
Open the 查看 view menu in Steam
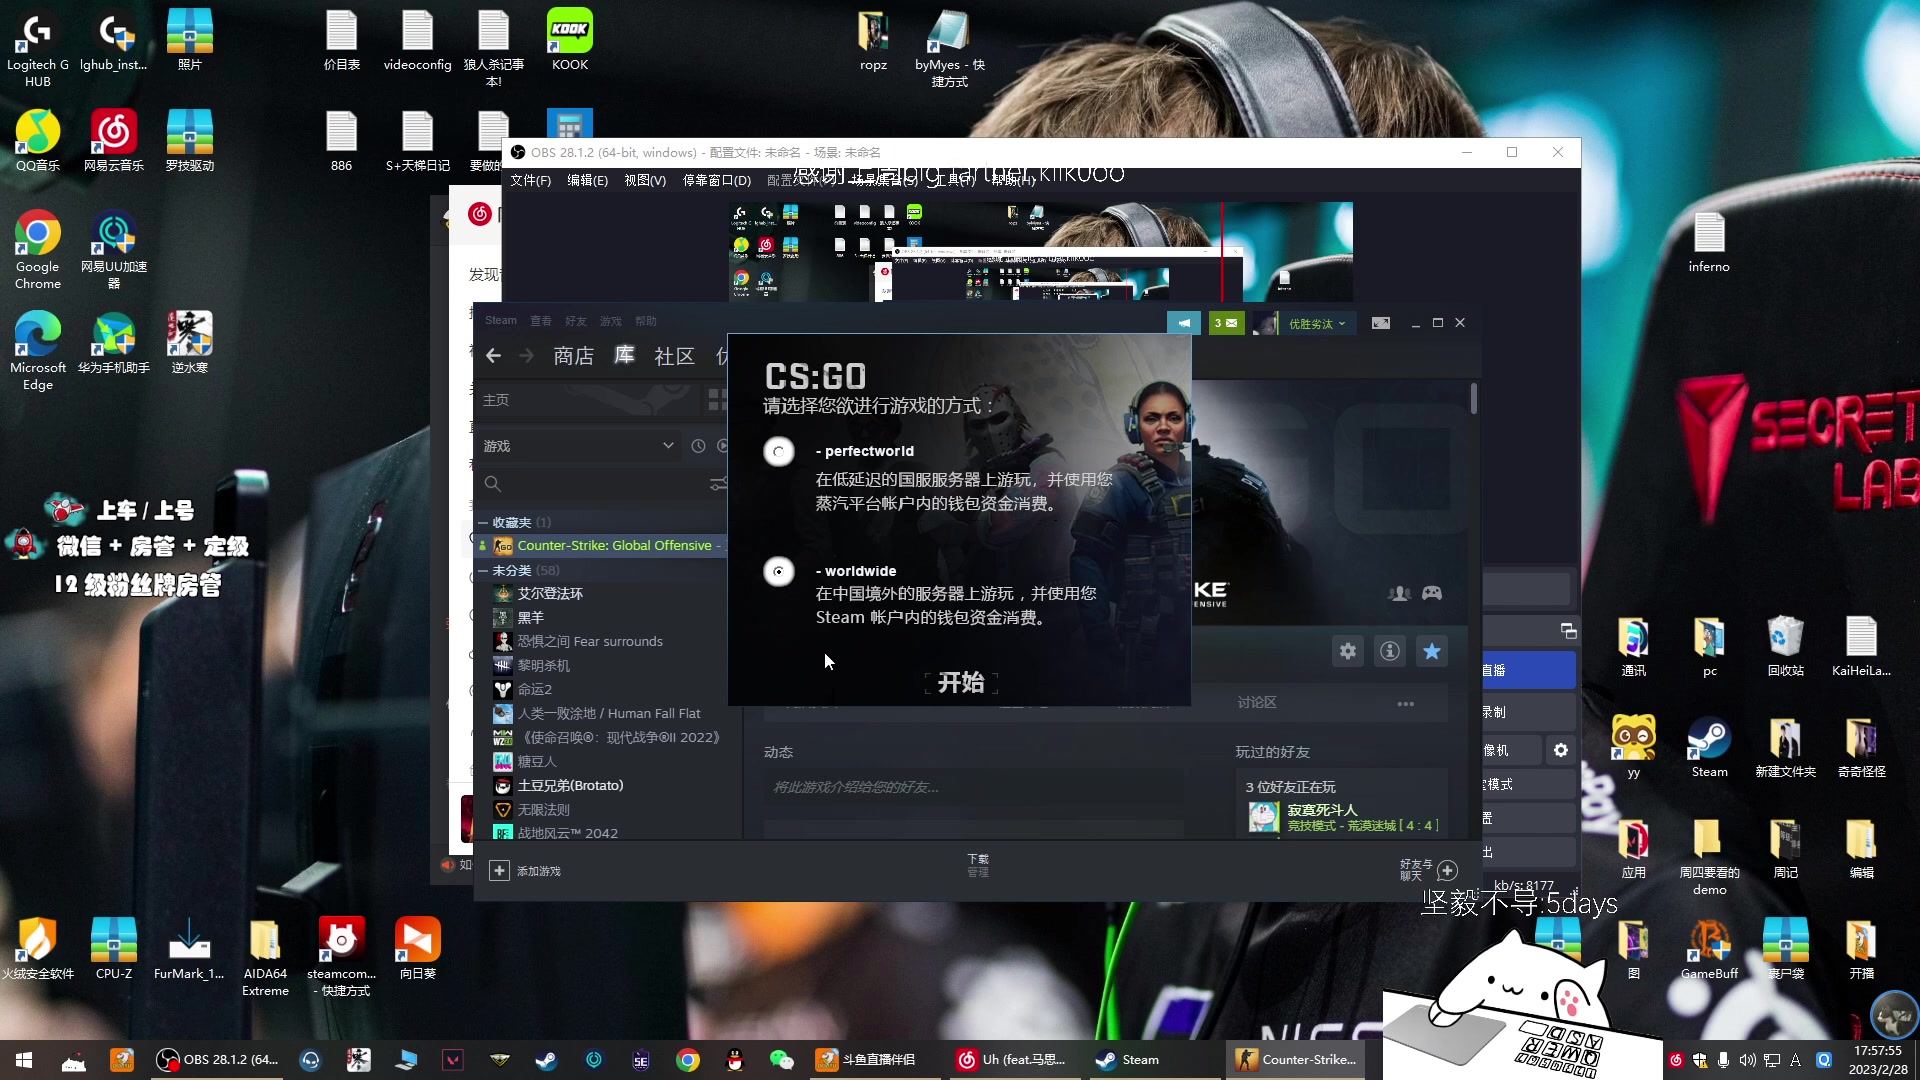coord(541,321)
